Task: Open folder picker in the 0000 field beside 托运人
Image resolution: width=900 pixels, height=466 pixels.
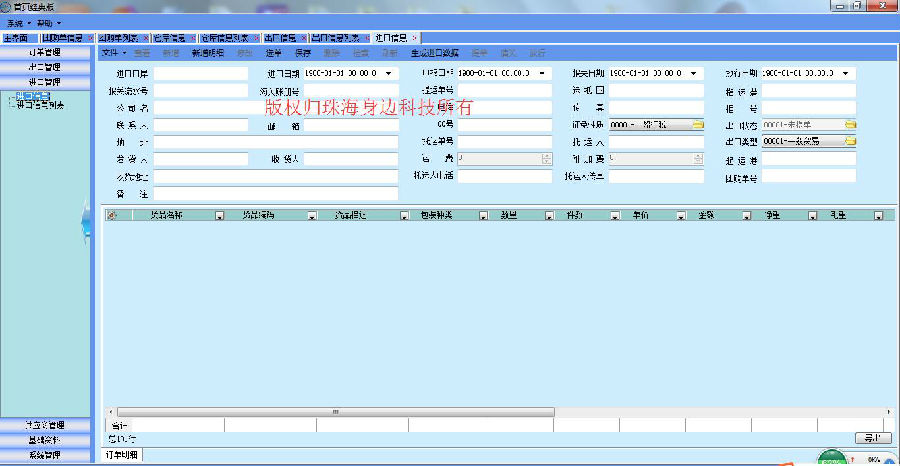Action: [697, 125]
